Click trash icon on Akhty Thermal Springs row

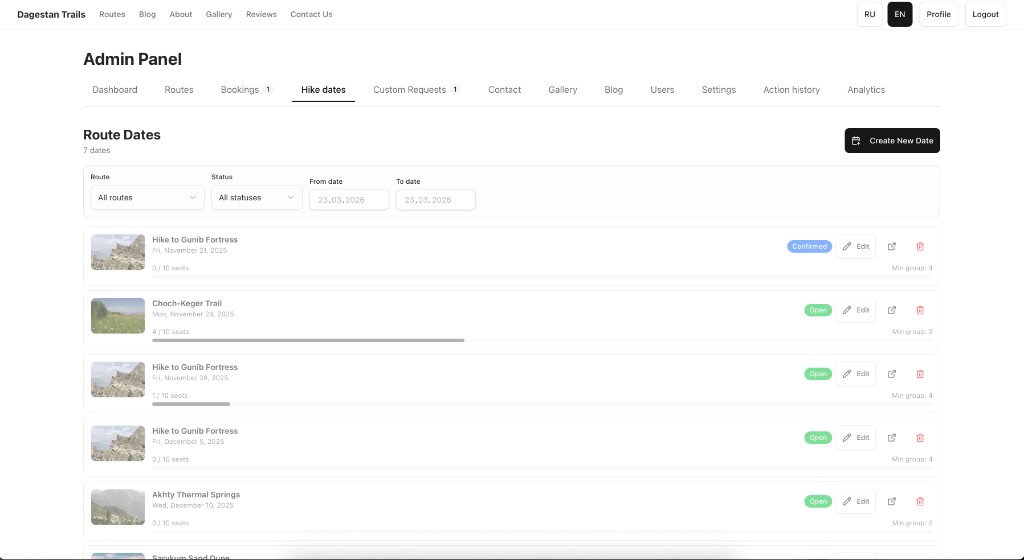pos(920,501)
